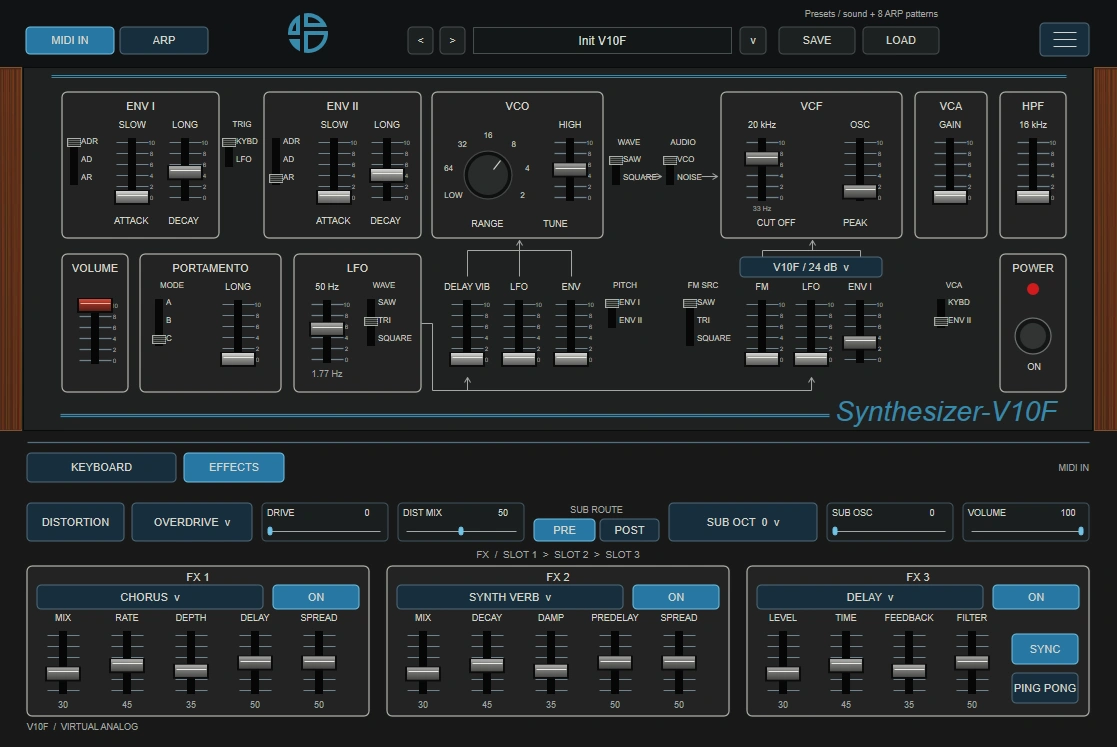Click the SUB OSC slider
This screenshot has height=747, width=1117.
pos(890,531)
